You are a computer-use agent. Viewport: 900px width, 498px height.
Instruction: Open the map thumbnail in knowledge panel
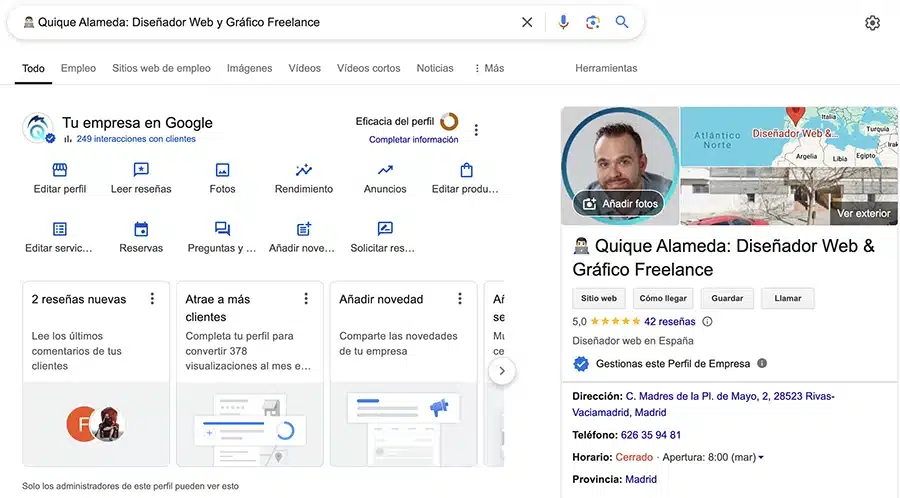789,137
